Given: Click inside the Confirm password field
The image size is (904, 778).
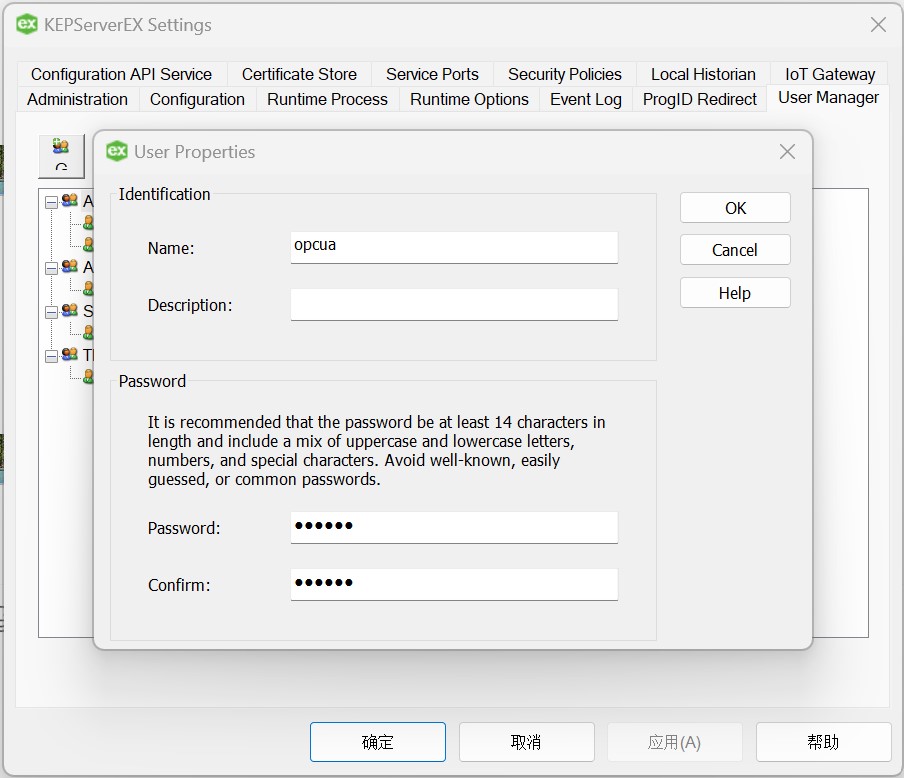Looking at the screenshot, I should pos(453,585).
